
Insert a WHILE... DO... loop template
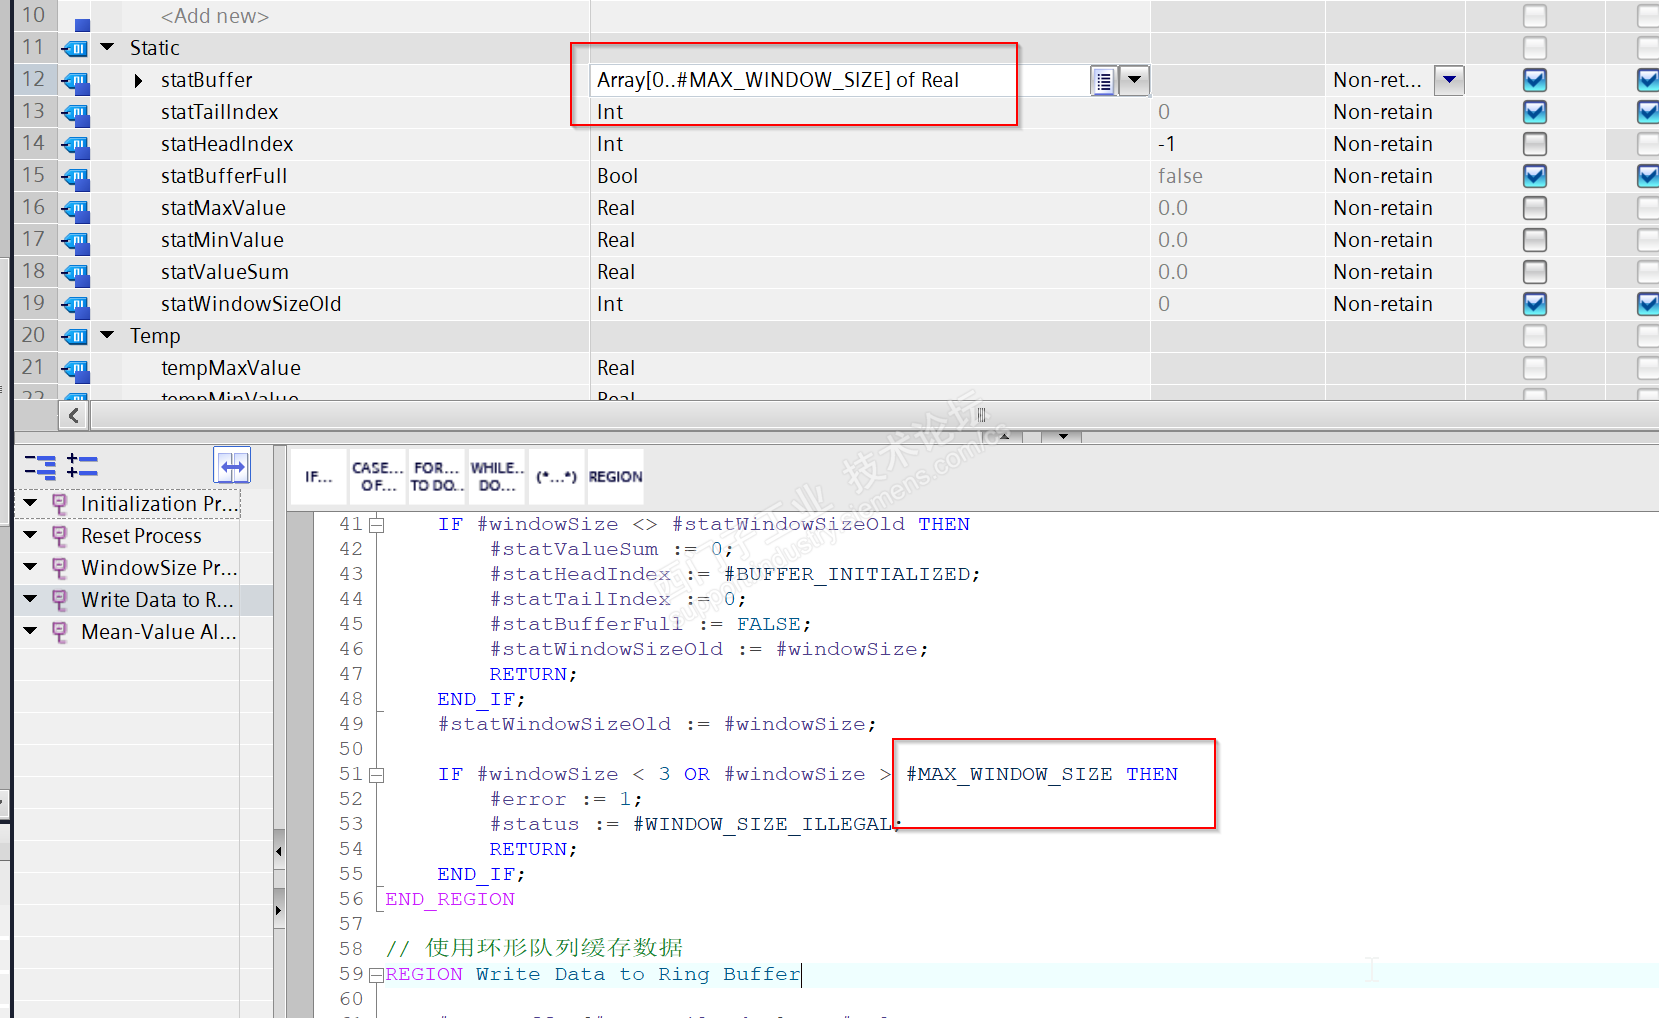(497, 477)
